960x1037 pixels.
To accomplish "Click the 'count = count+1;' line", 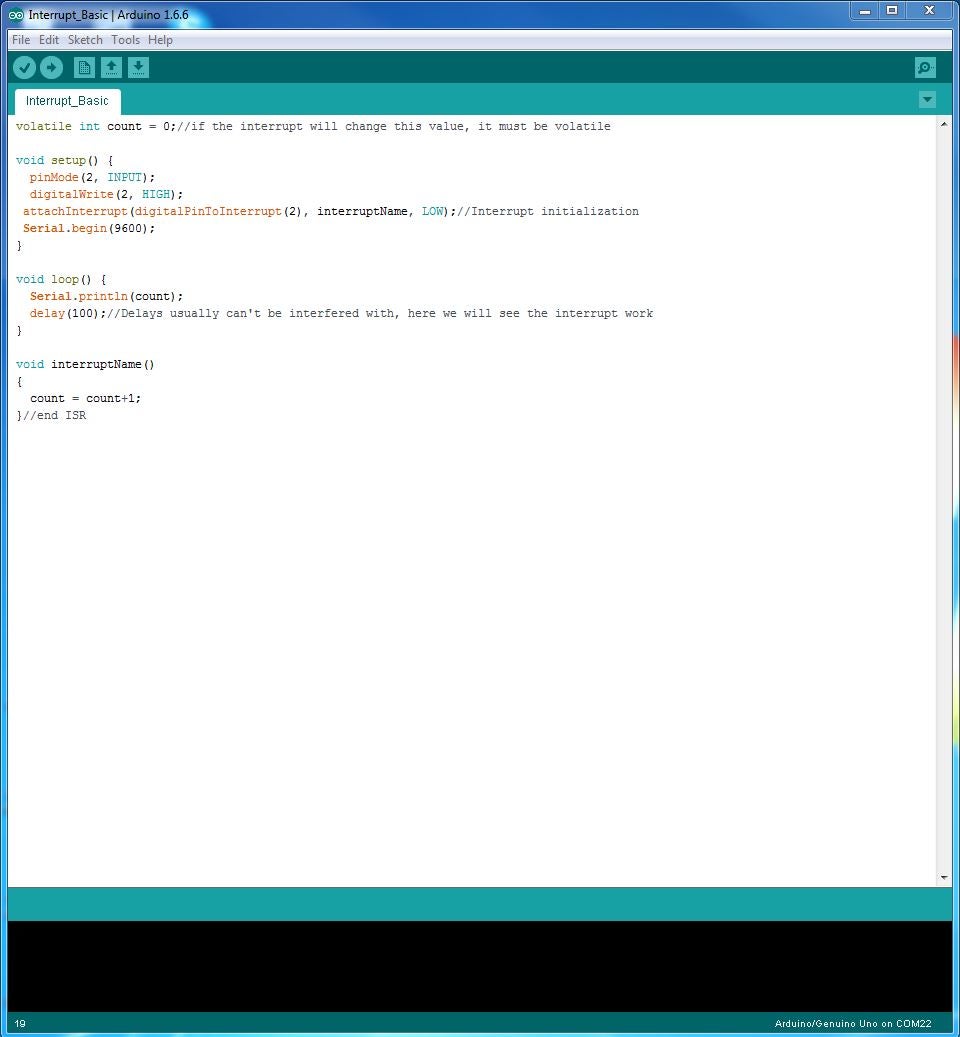I will [85, 399].
